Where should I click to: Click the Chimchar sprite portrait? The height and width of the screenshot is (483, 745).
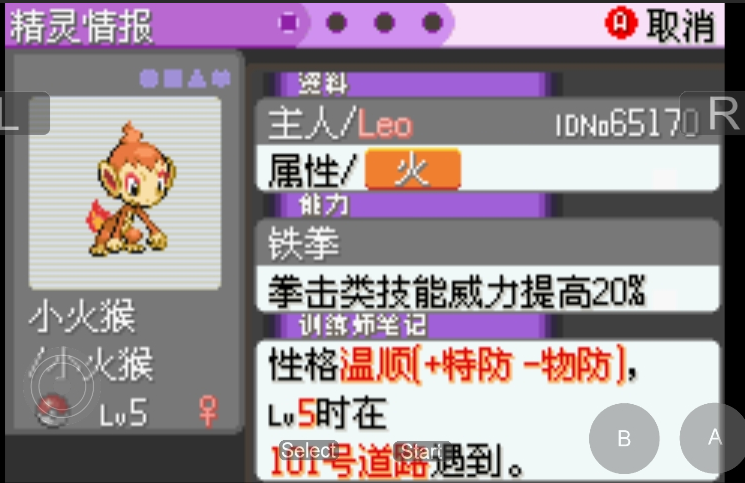coord(130,190)
